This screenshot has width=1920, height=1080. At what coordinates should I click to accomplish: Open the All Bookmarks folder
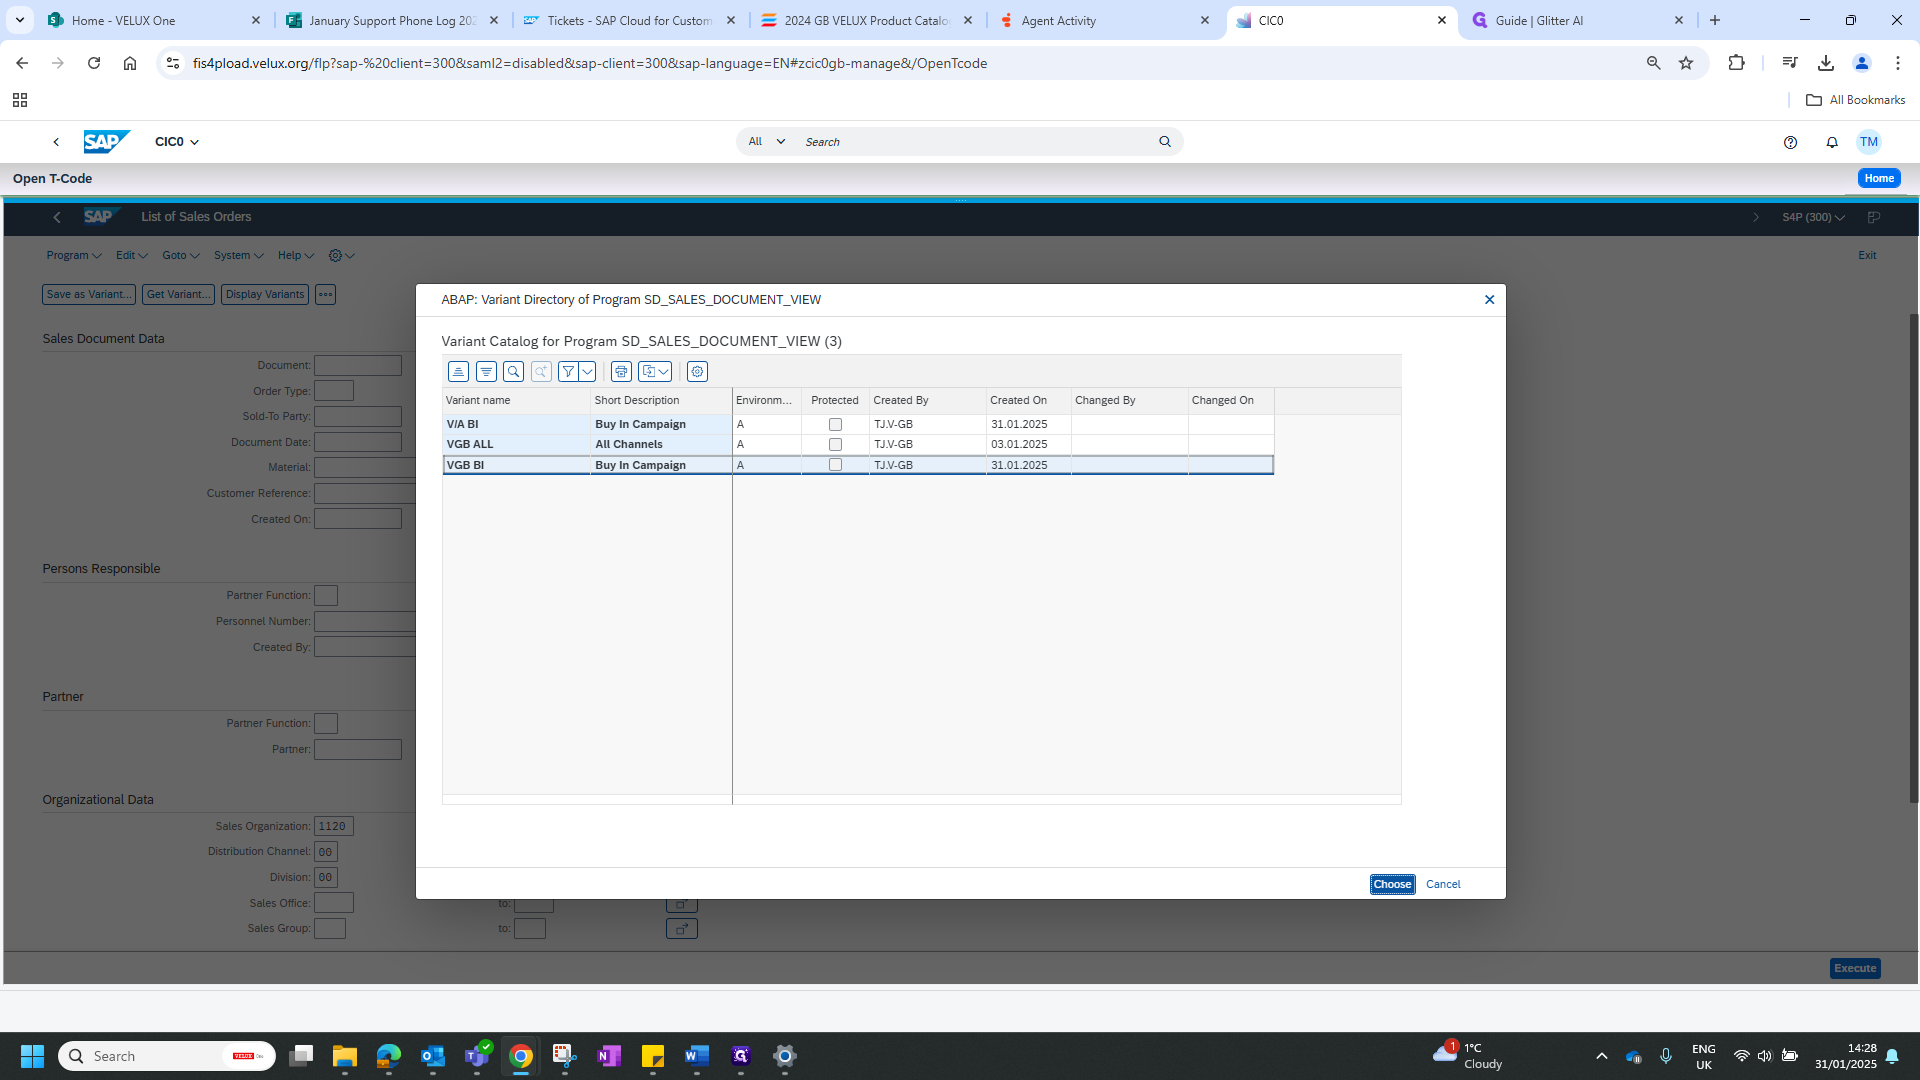[1855, 100]
